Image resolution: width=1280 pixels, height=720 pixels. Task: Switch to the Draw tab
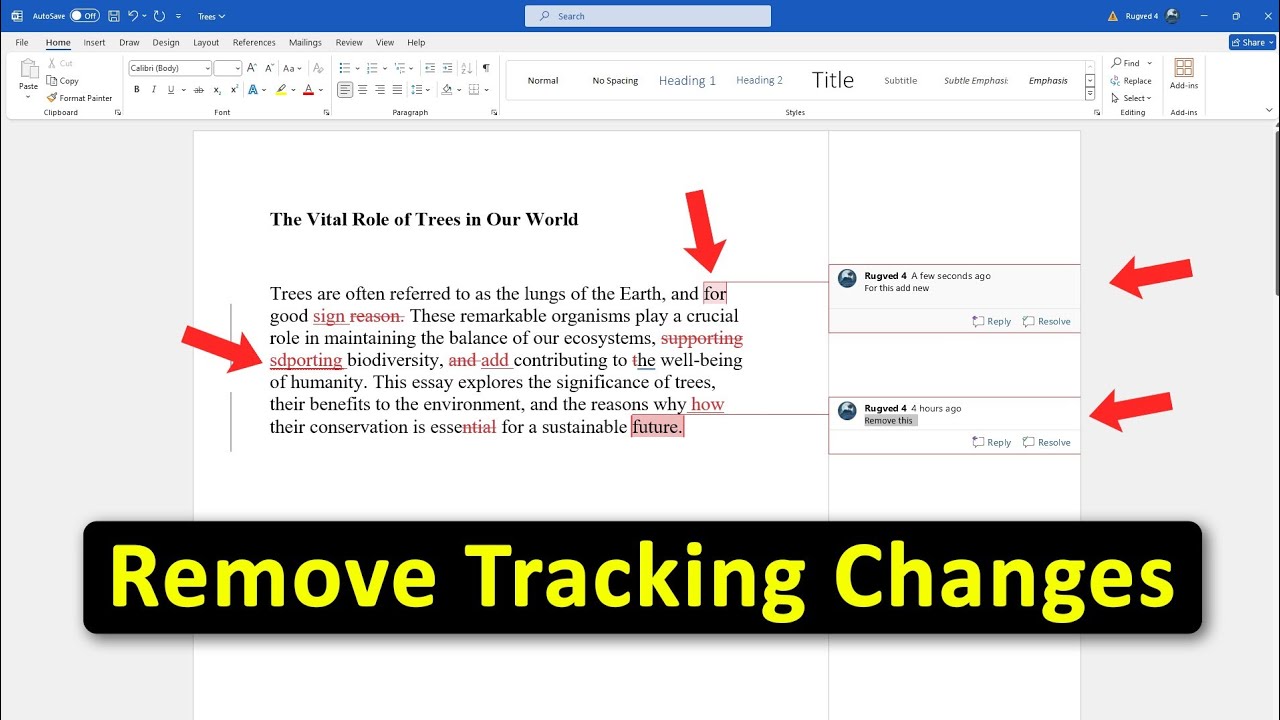pyautogui.click(x=129, y=43)
